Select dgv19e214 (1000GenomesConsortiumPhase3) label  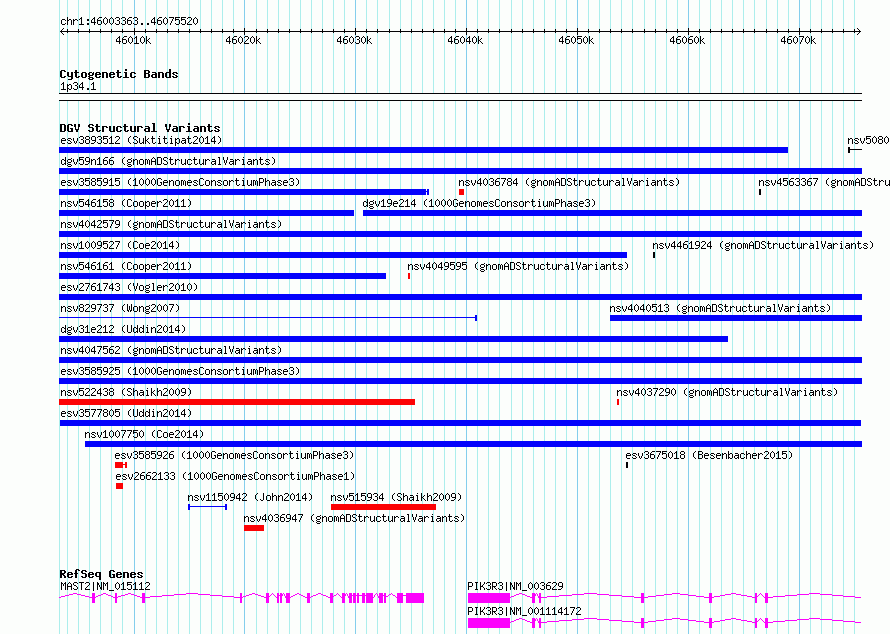click(x=479, y=203)
